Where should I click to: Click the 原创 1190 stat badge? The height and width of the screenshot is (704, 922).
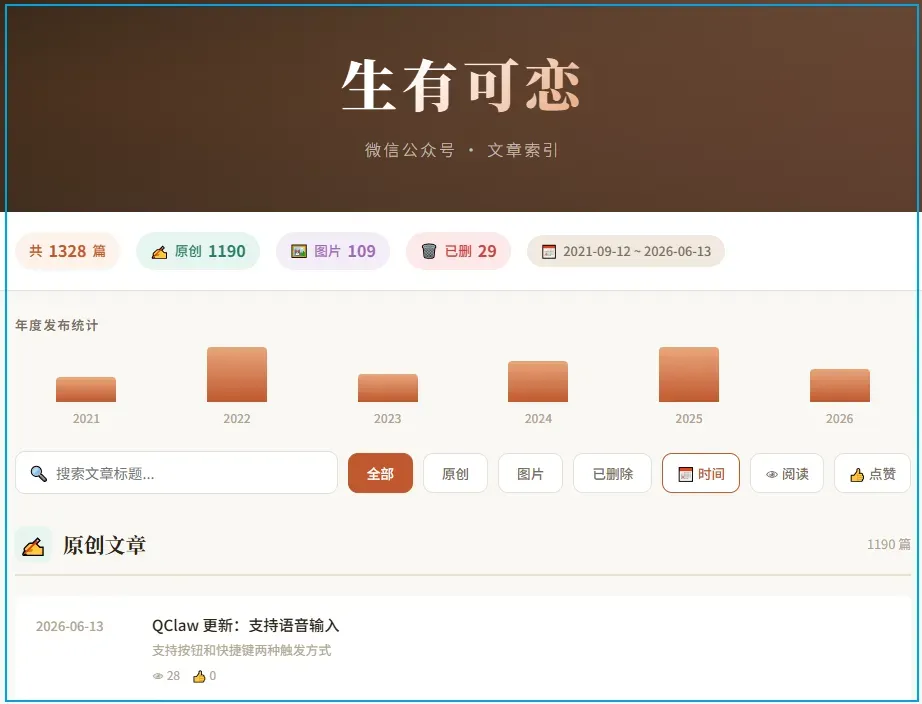coord(198,251)
